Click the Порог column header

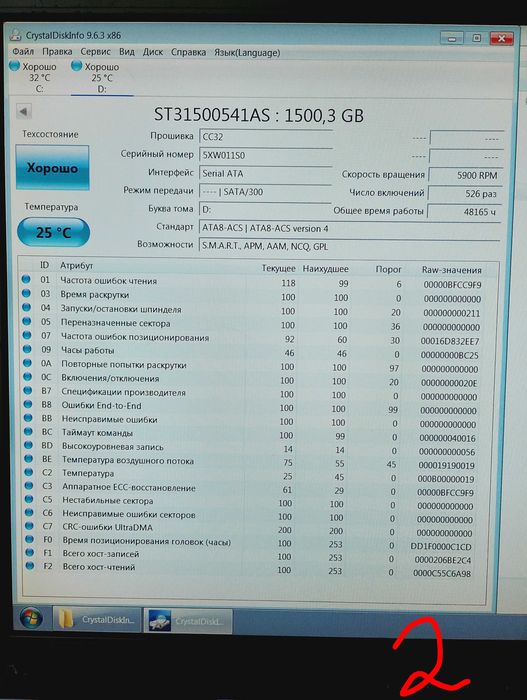(x=388, y=270)
